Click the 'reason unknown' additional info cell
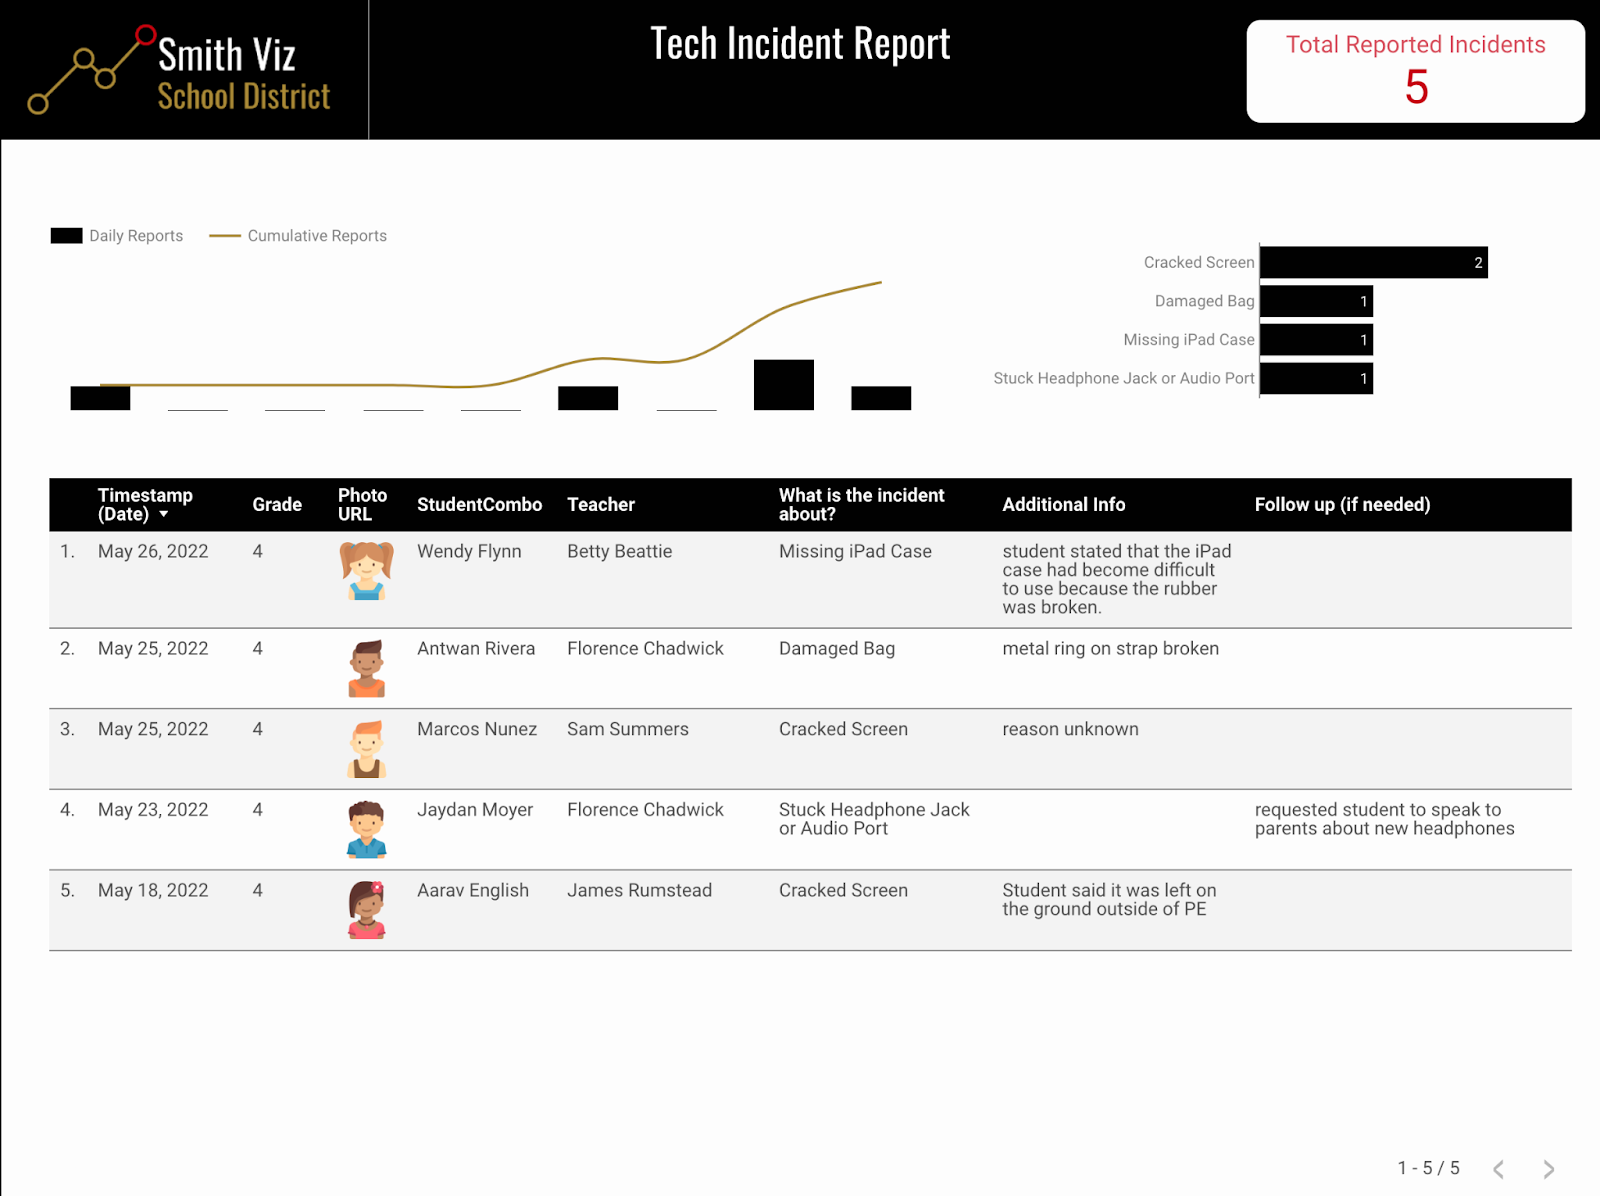 1070,729
